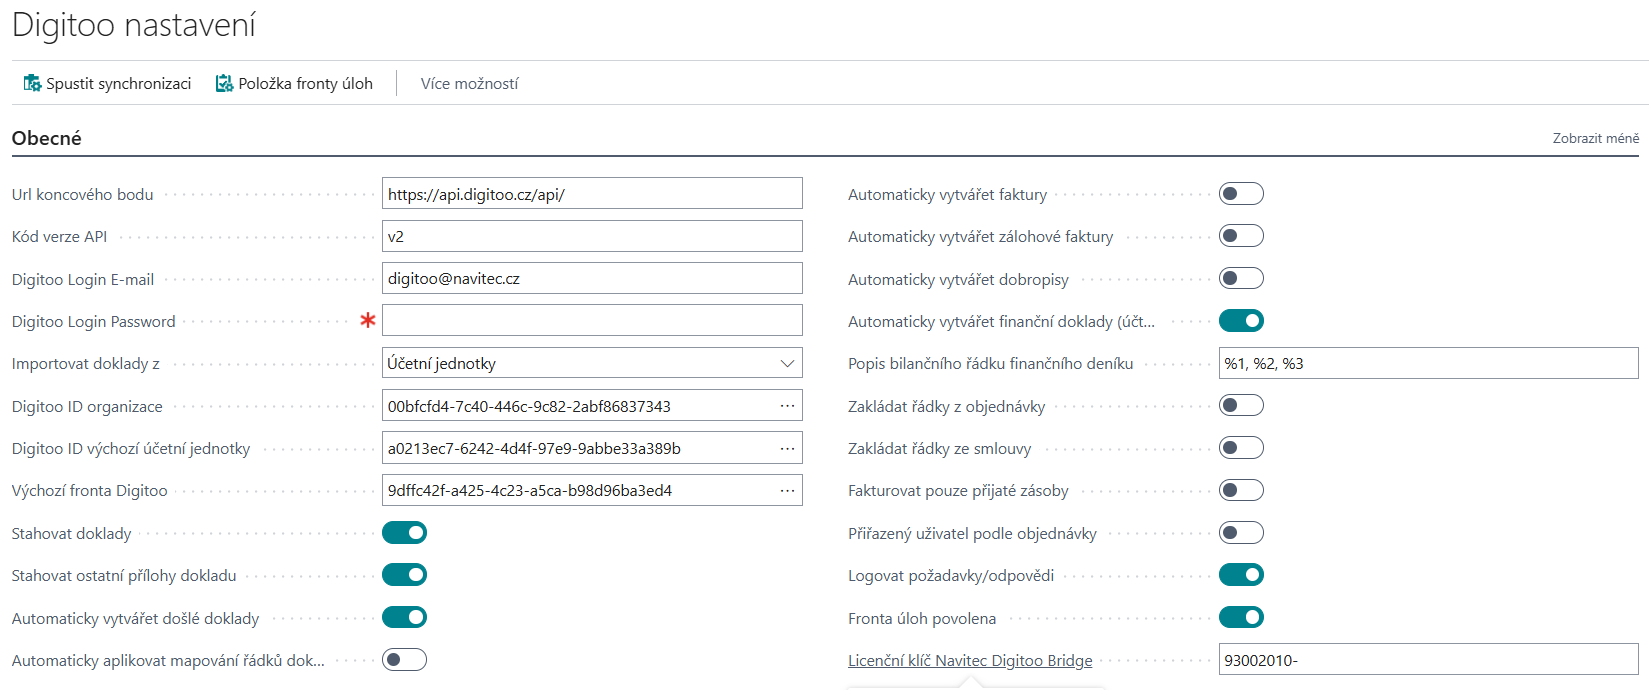1649x690 pixels.
Task: Disable Automaticky vytvářet finanční doklady switch
Action: [1241, 321]
